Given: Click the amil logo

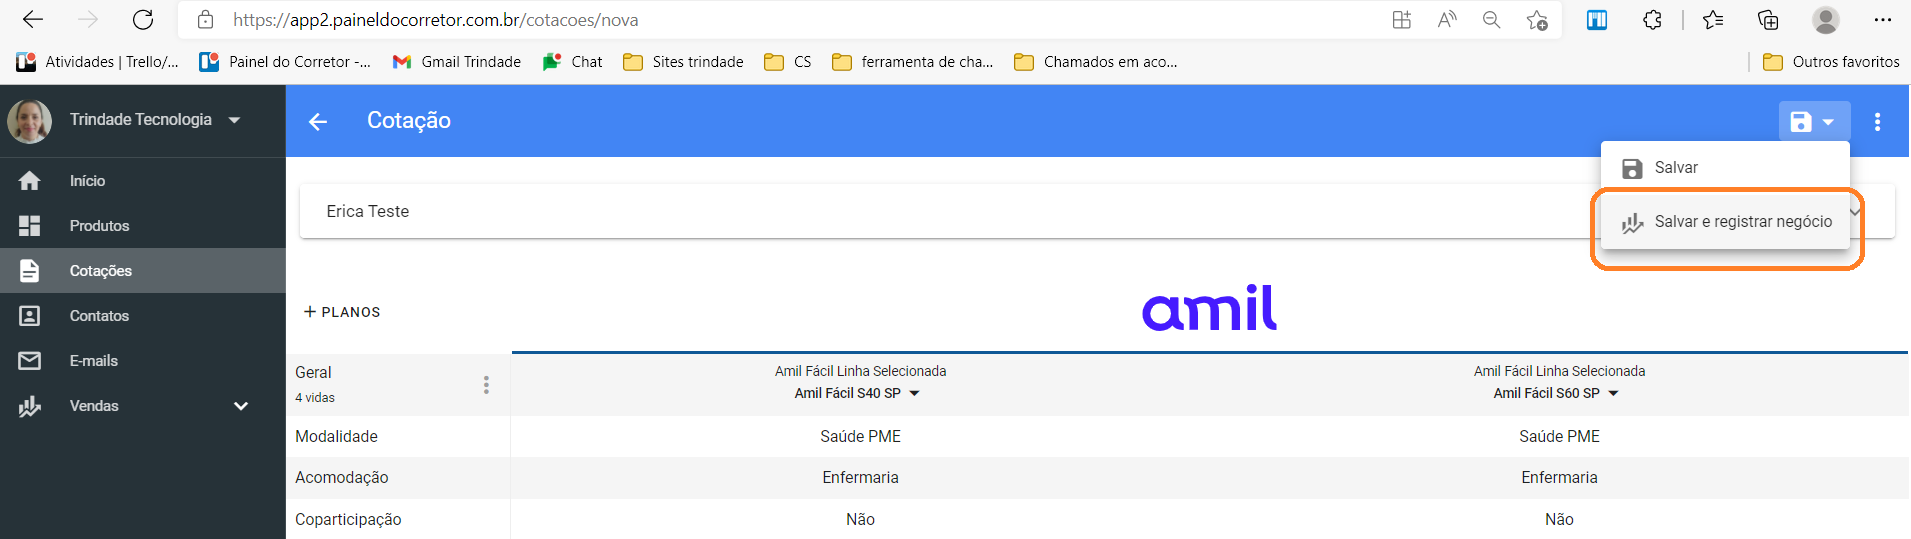Looking at the screenshot, I should (1209, 307).
